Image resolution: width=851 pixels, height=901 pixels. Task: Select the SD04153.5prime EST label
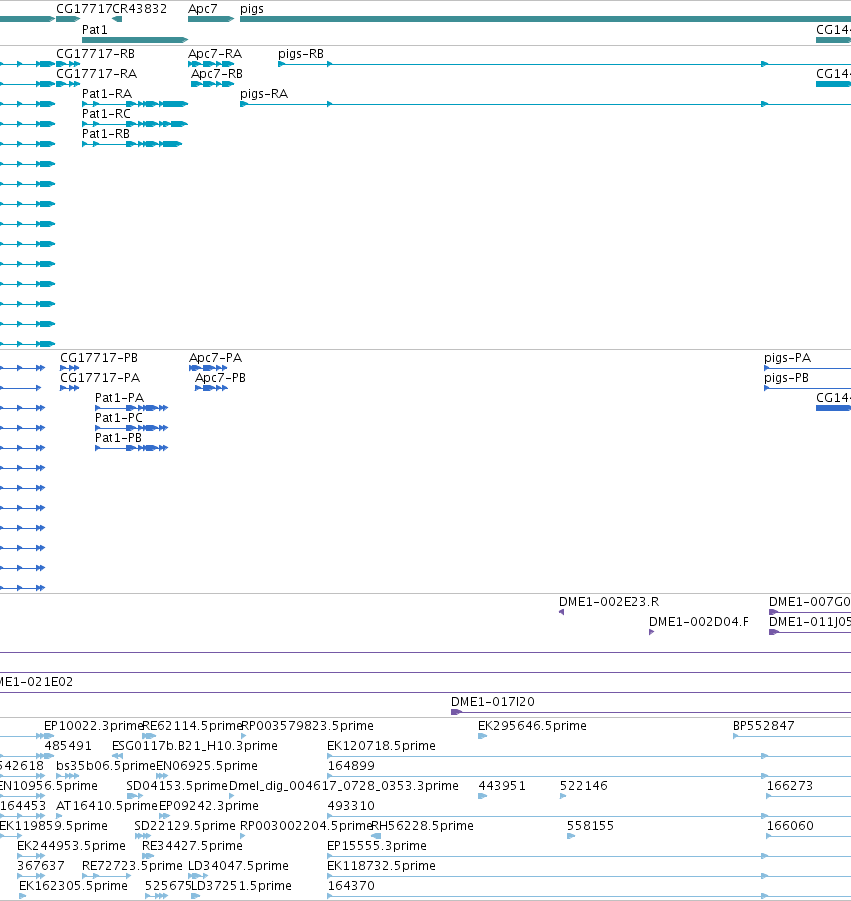(177, 786)
